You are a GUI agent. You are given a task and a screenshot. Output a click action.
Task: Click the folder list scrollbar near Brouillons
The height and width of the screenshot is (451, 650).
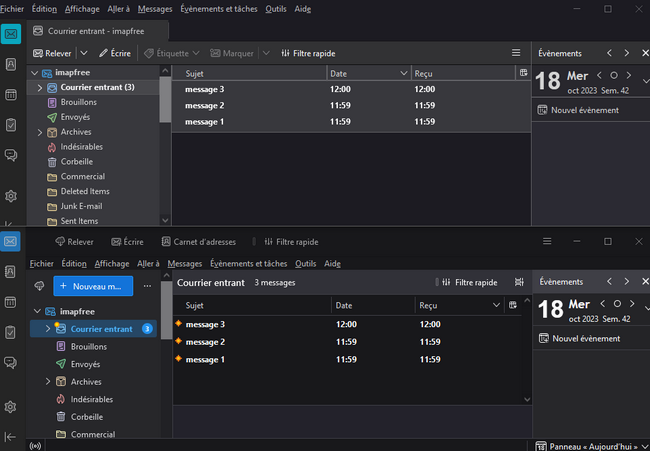click(165, 100)
